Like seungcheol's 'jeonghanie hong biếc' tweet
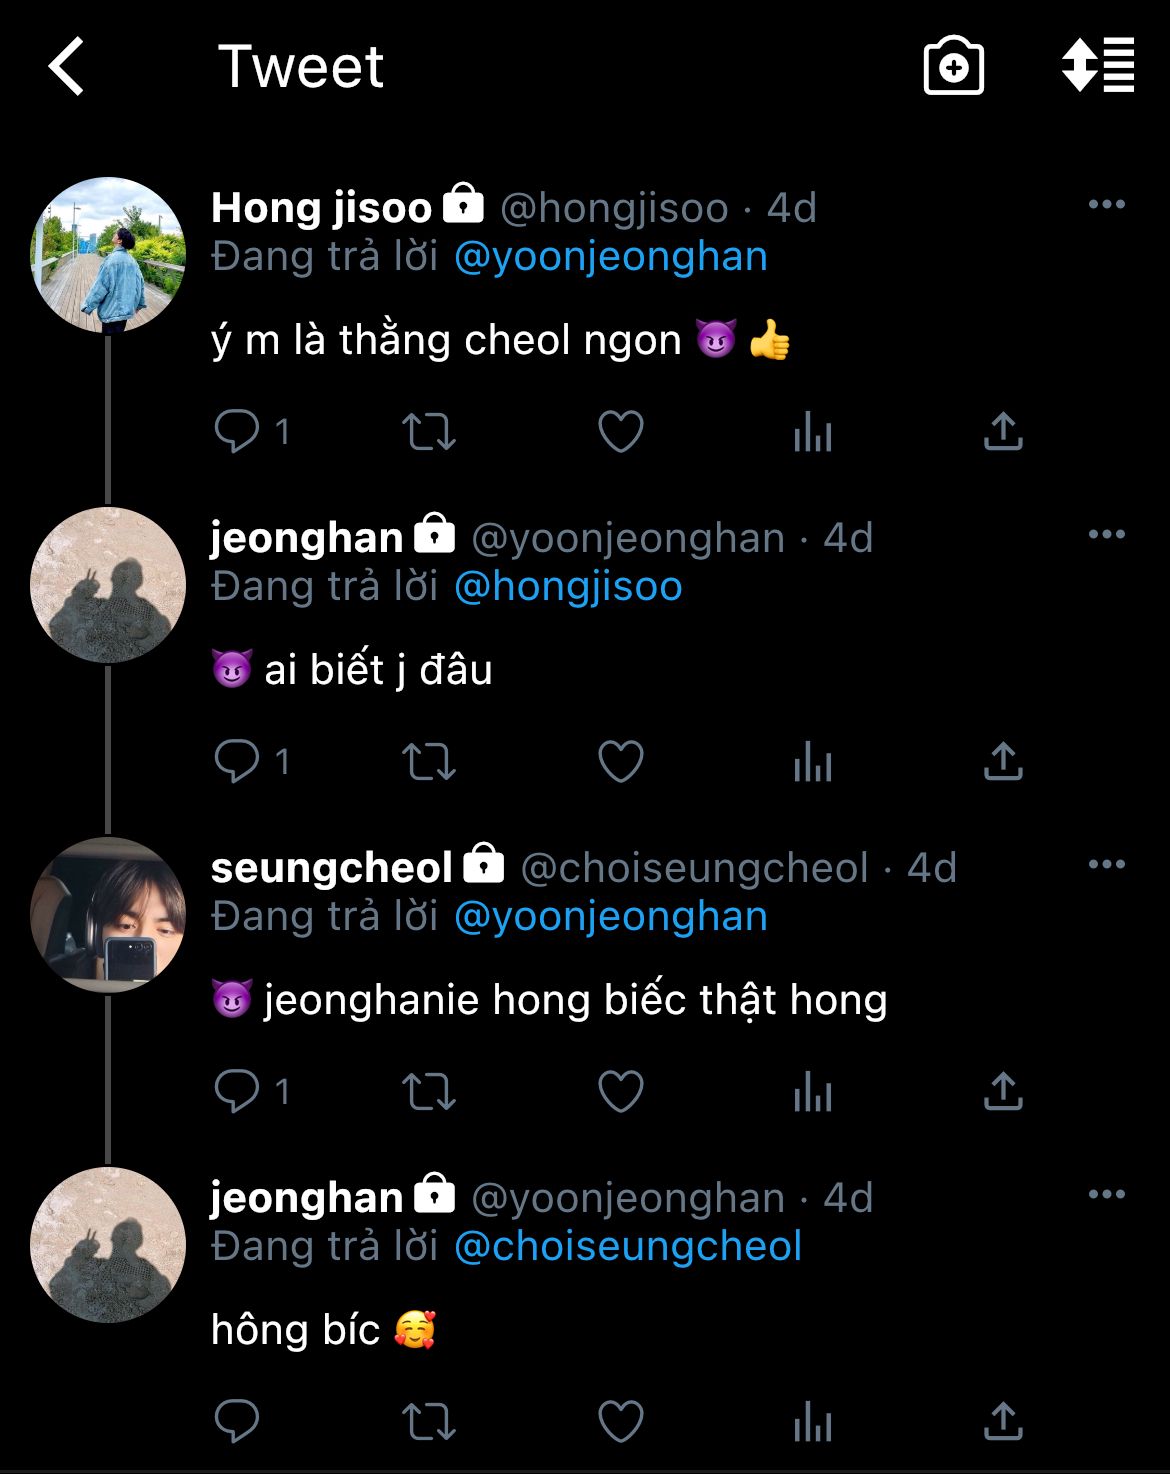This screenshot has width=1170, height=1474. point(621,1092)
